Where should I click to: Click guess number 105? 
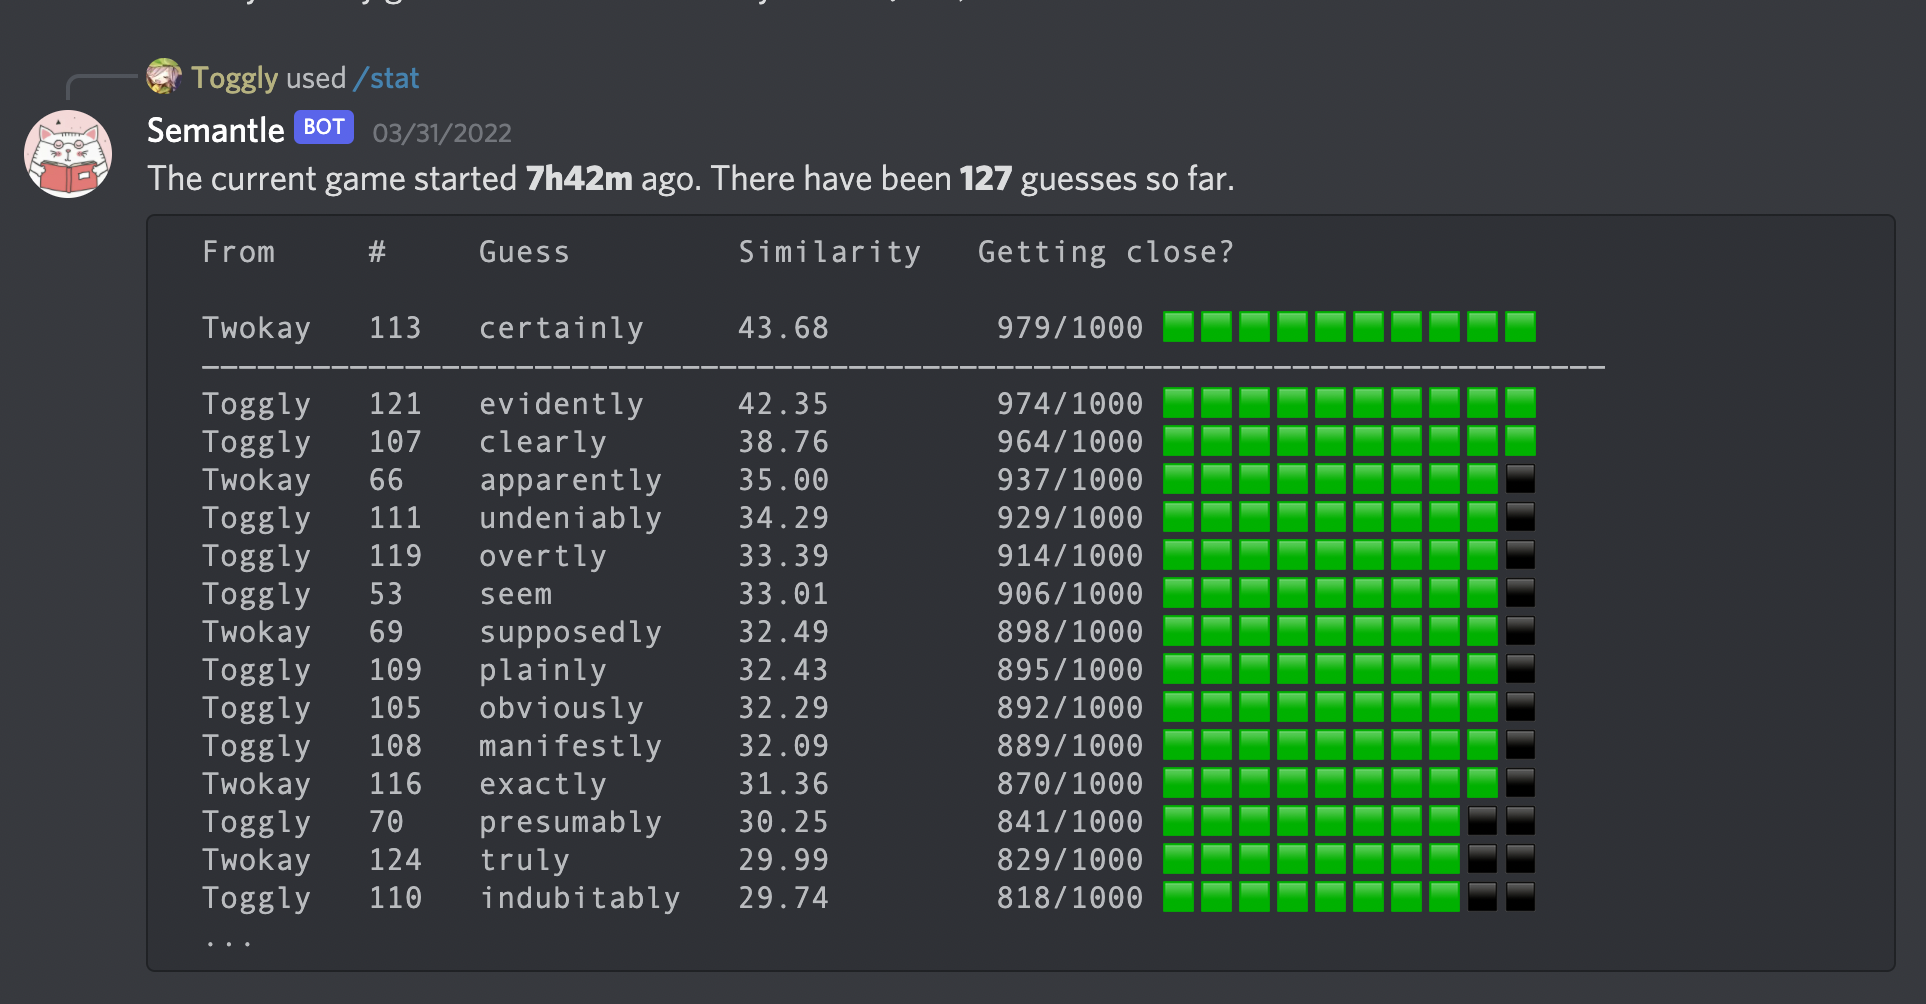point(395,708)
